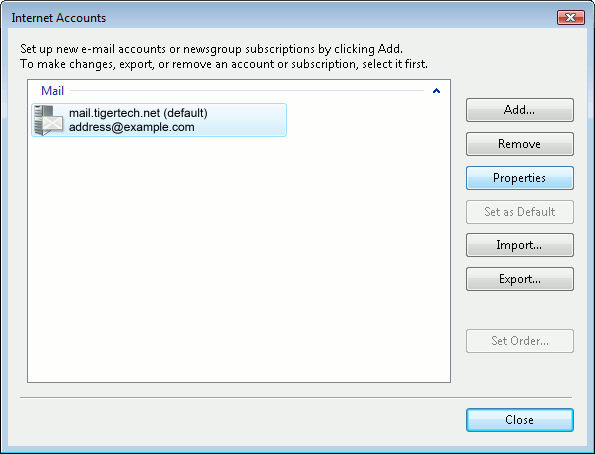Remove the selected mail account
595x454 pixels.
click(519, 144)
